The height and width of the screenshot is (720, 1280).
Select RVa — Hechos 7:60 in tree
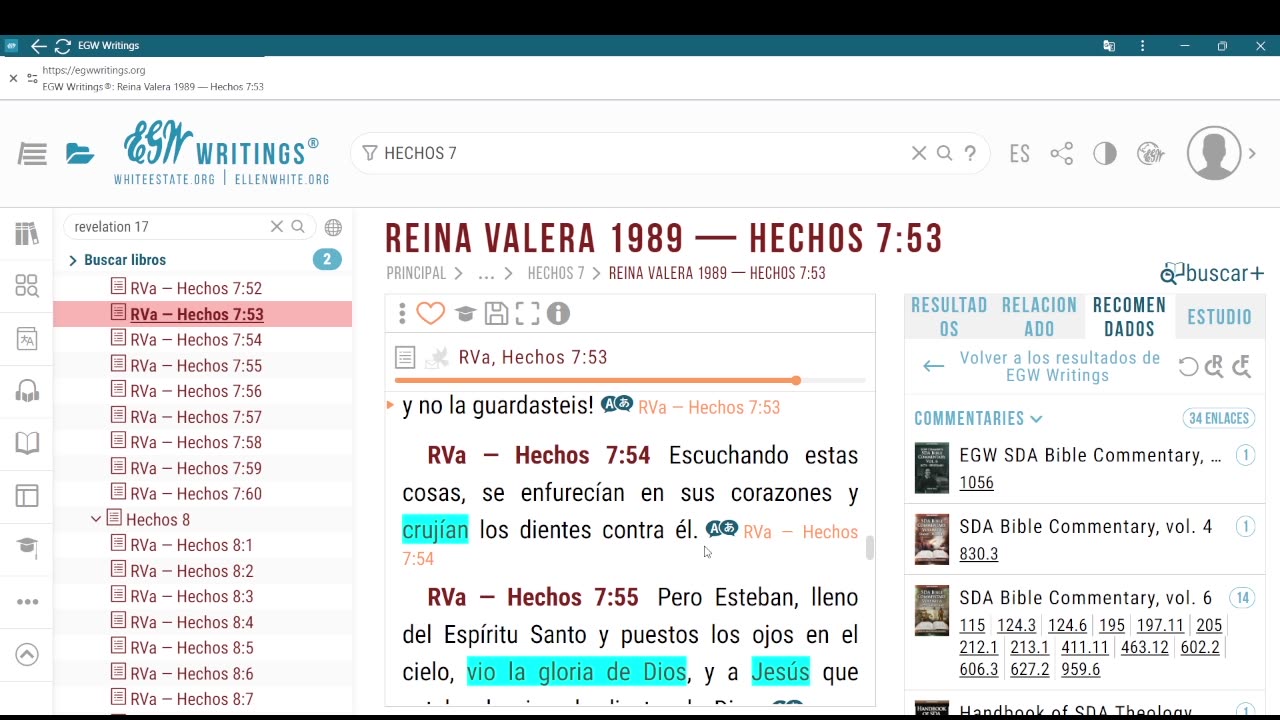[x=196, y=494]
